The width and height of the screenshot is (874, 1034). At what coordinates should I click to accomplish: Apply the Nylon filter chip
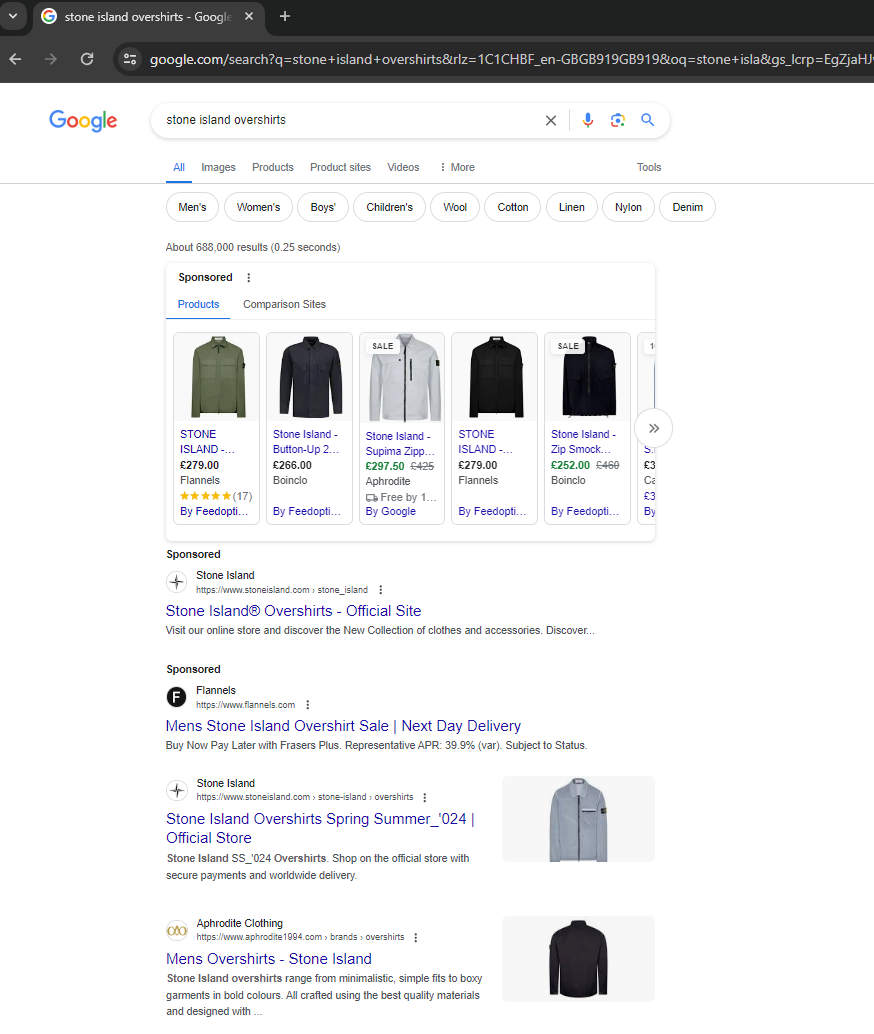[x=628, y=207]
